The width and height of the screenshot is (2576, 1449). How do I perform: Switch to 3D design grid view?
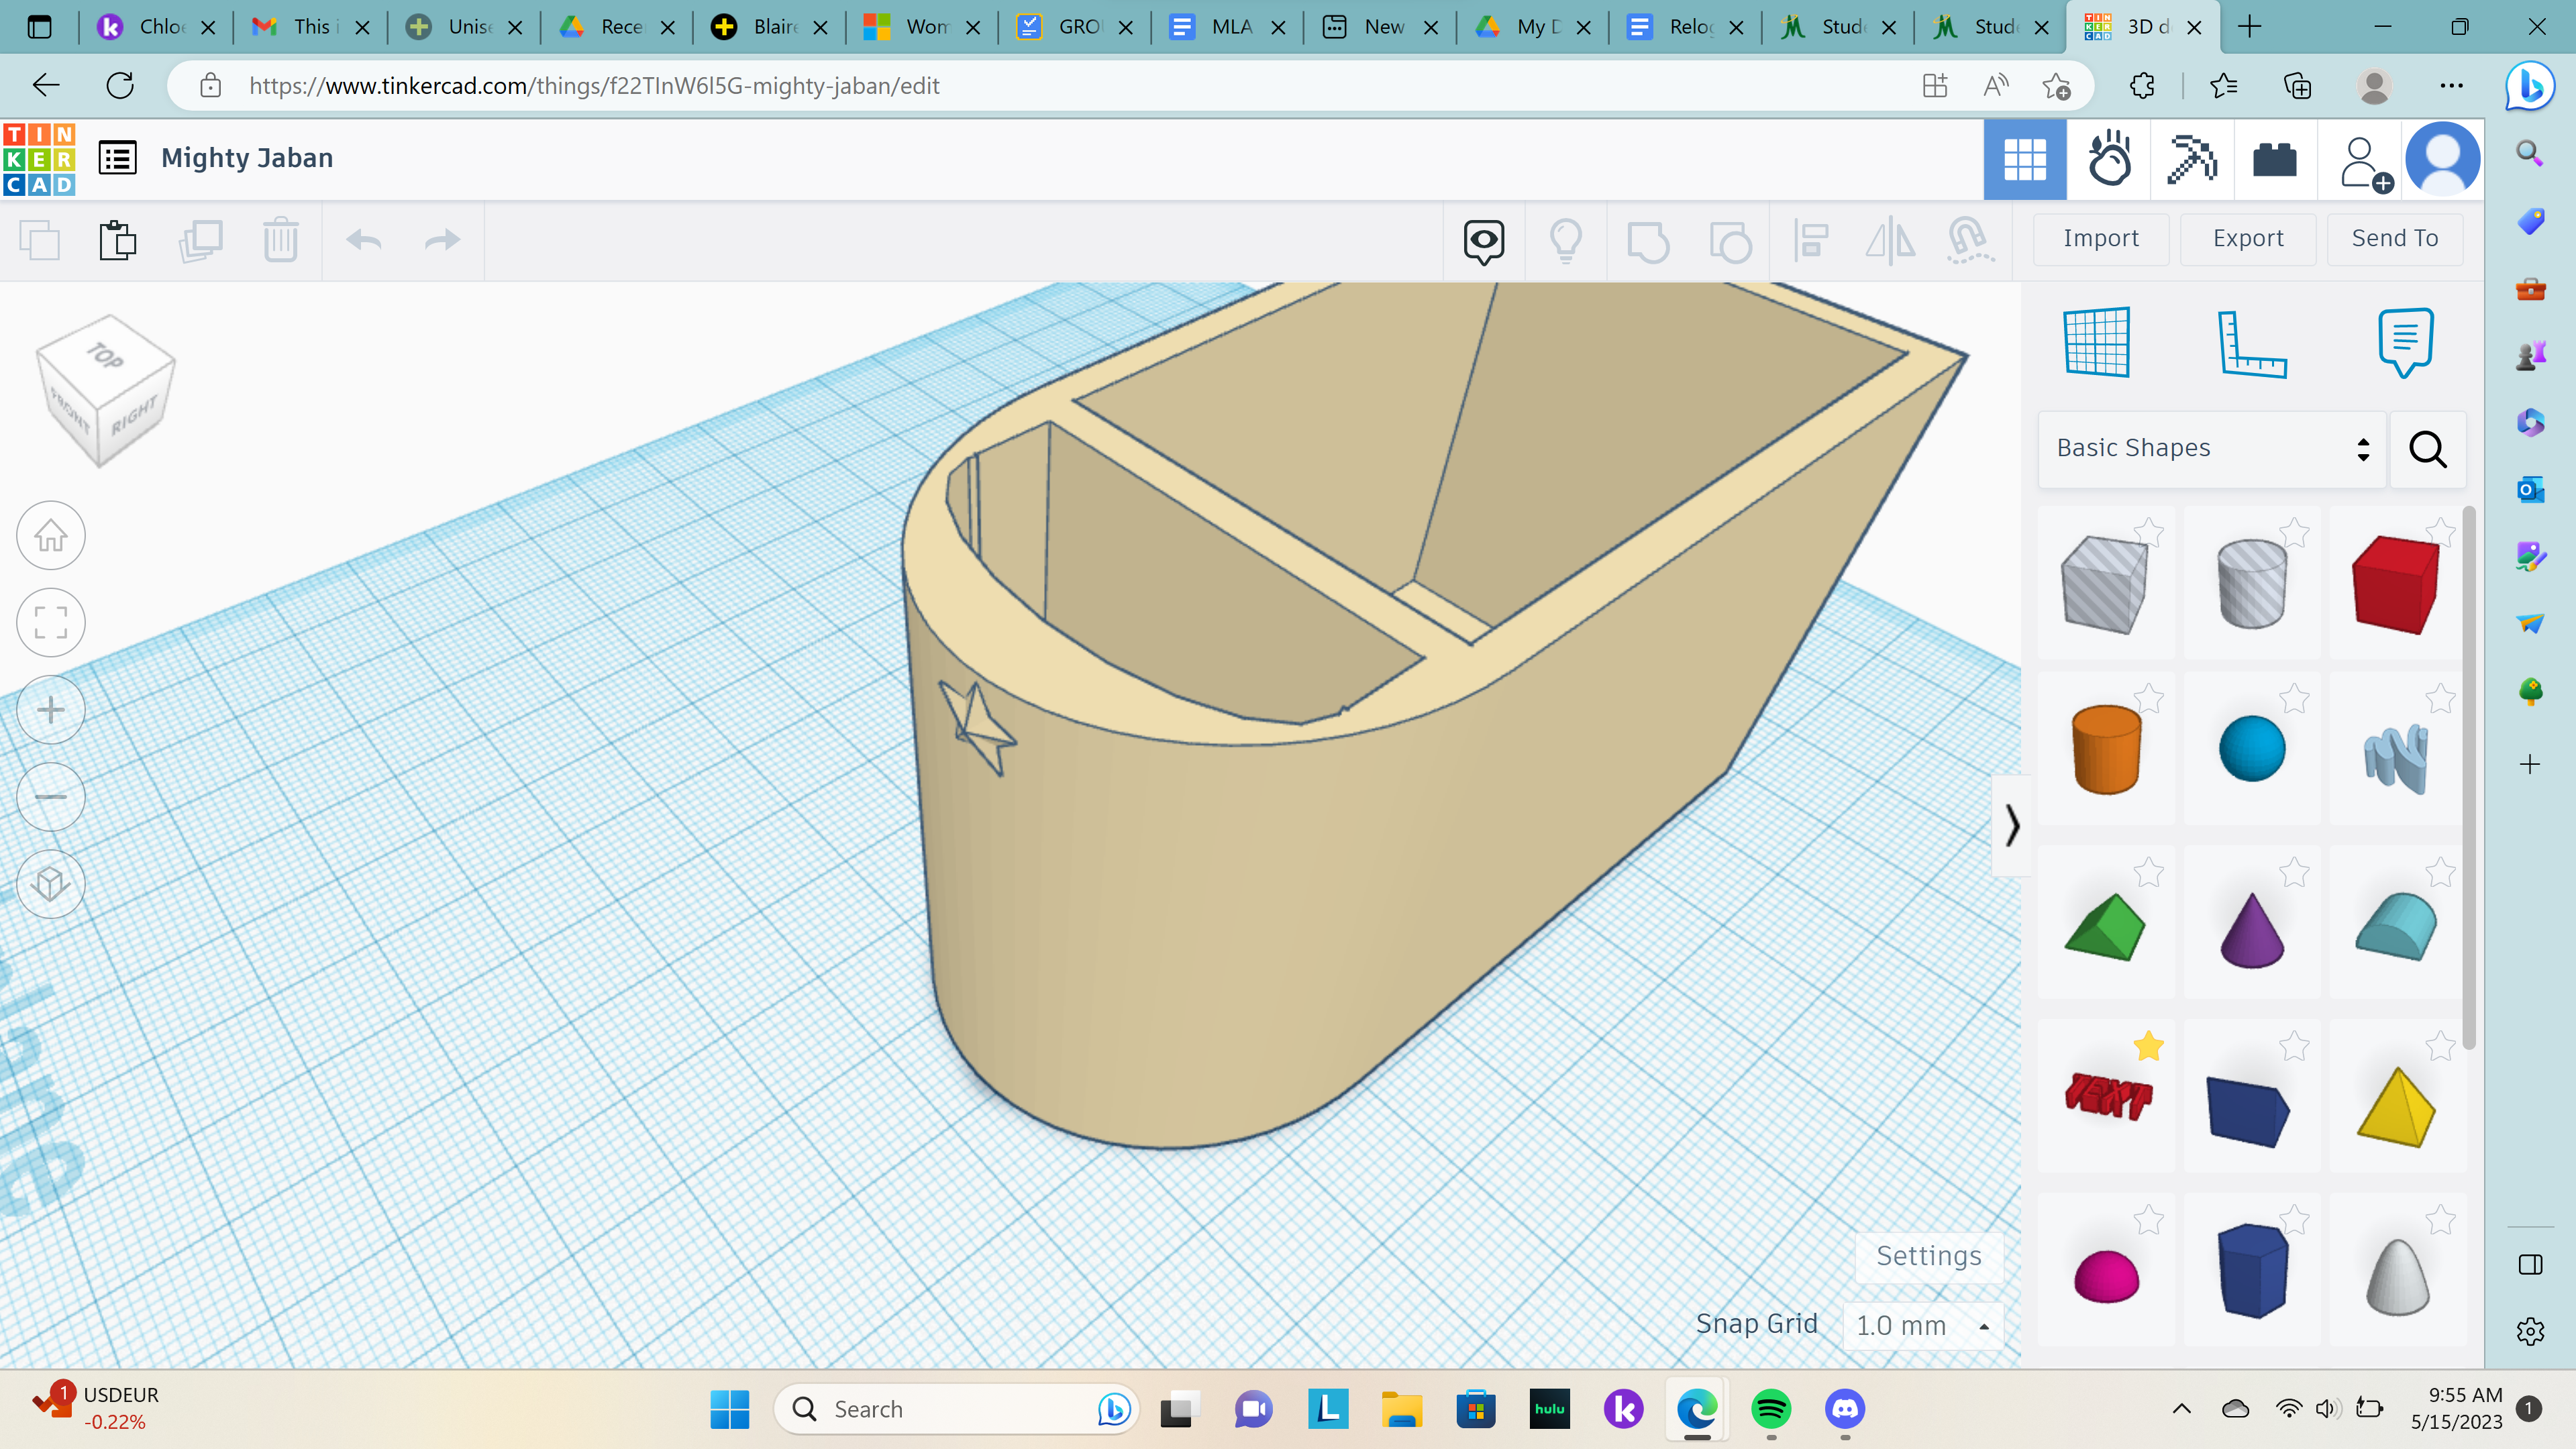(2025, 160)
